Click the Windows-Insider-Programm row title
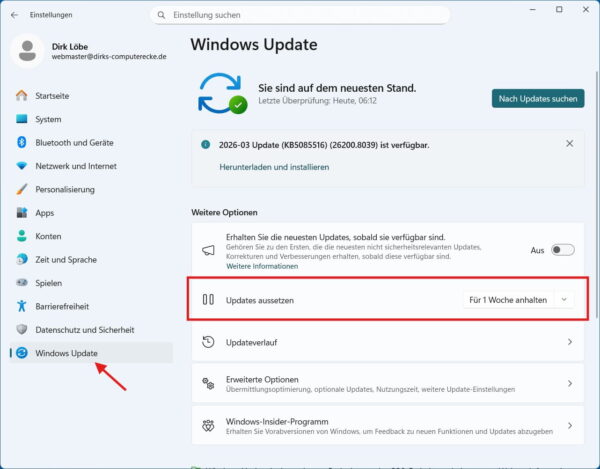 (277, 421)
